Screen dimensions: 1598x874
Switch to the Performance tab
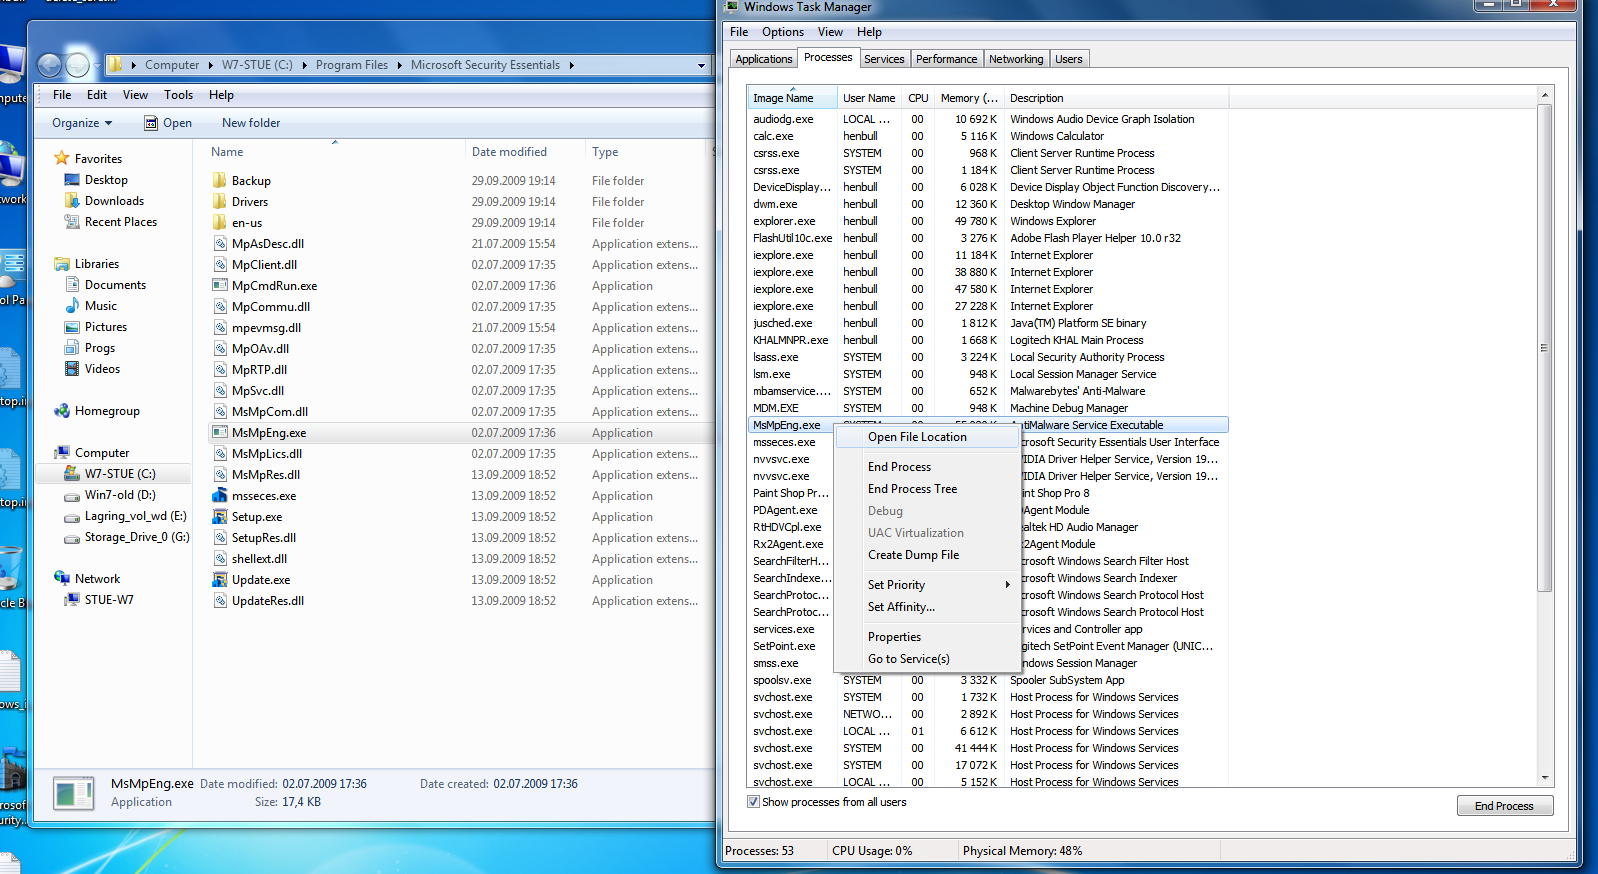pos(946,59)
